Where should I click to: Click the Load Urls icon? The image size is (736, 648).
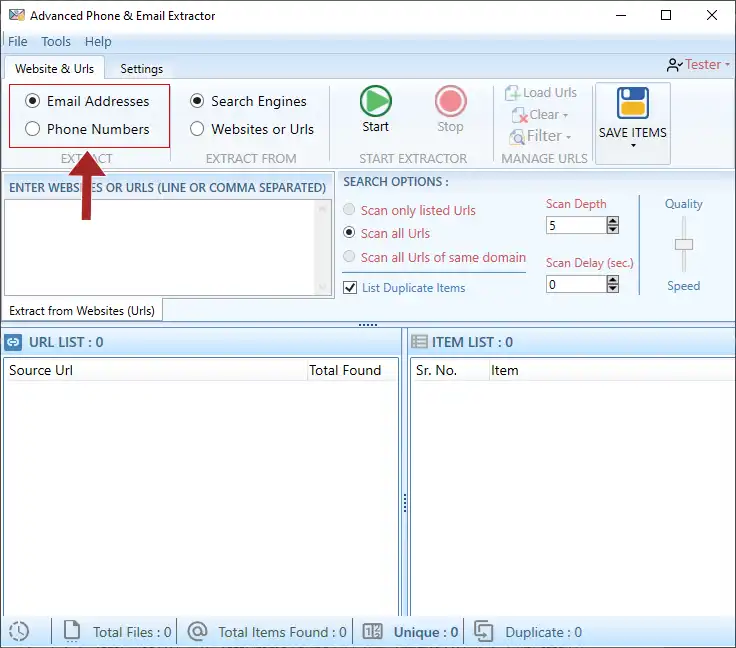click(x=512, y=93)
